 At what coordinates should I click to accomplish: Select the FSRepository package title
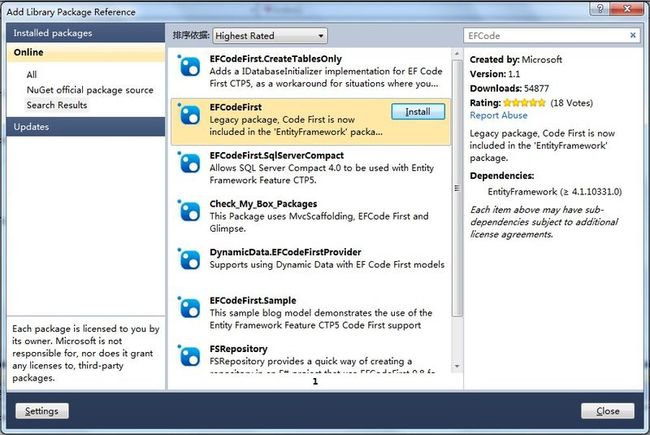tap(238, 349)
